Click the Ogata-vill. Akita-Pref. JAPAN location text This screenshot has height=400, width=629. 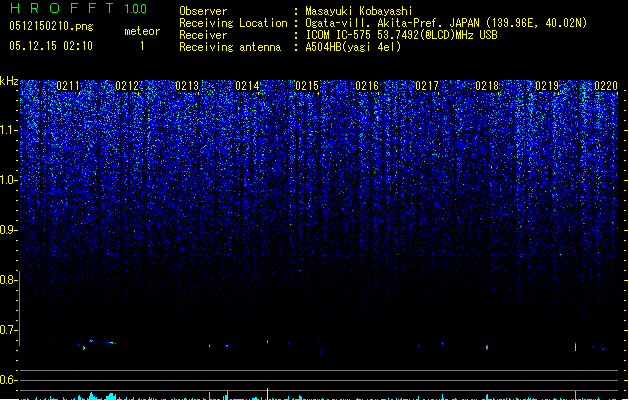[446, 23]
